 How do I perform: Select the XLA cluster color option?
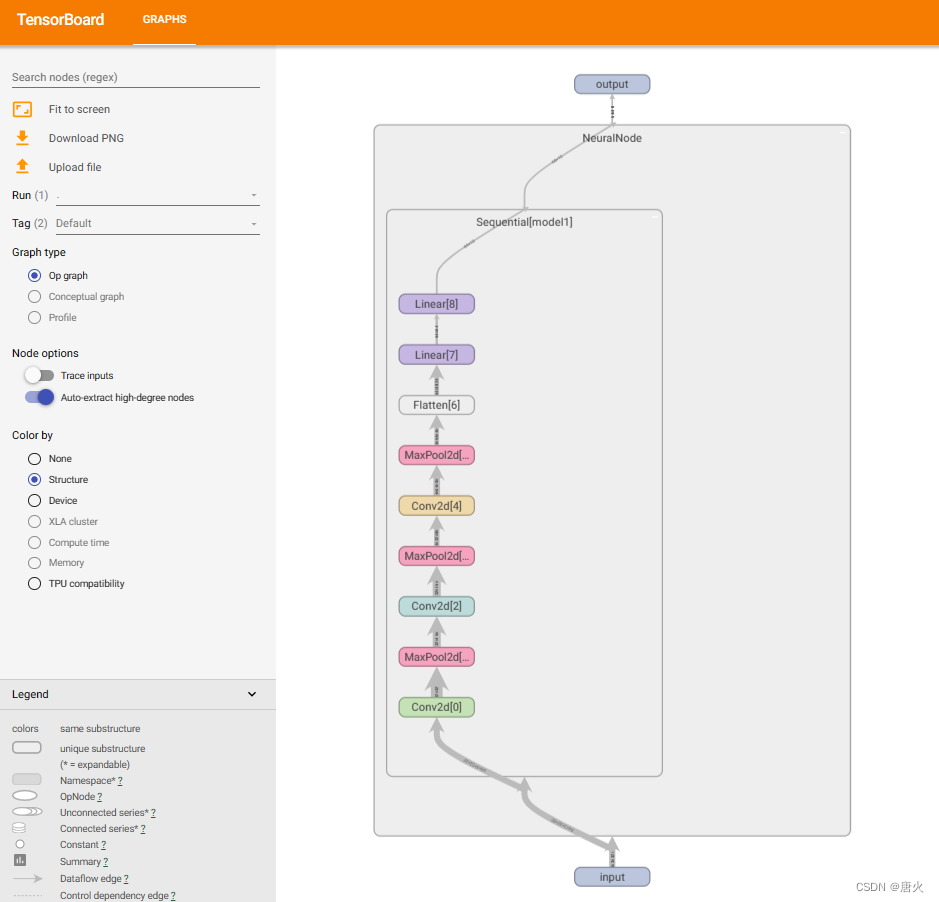pyautogui.click(x=35, y=522)
